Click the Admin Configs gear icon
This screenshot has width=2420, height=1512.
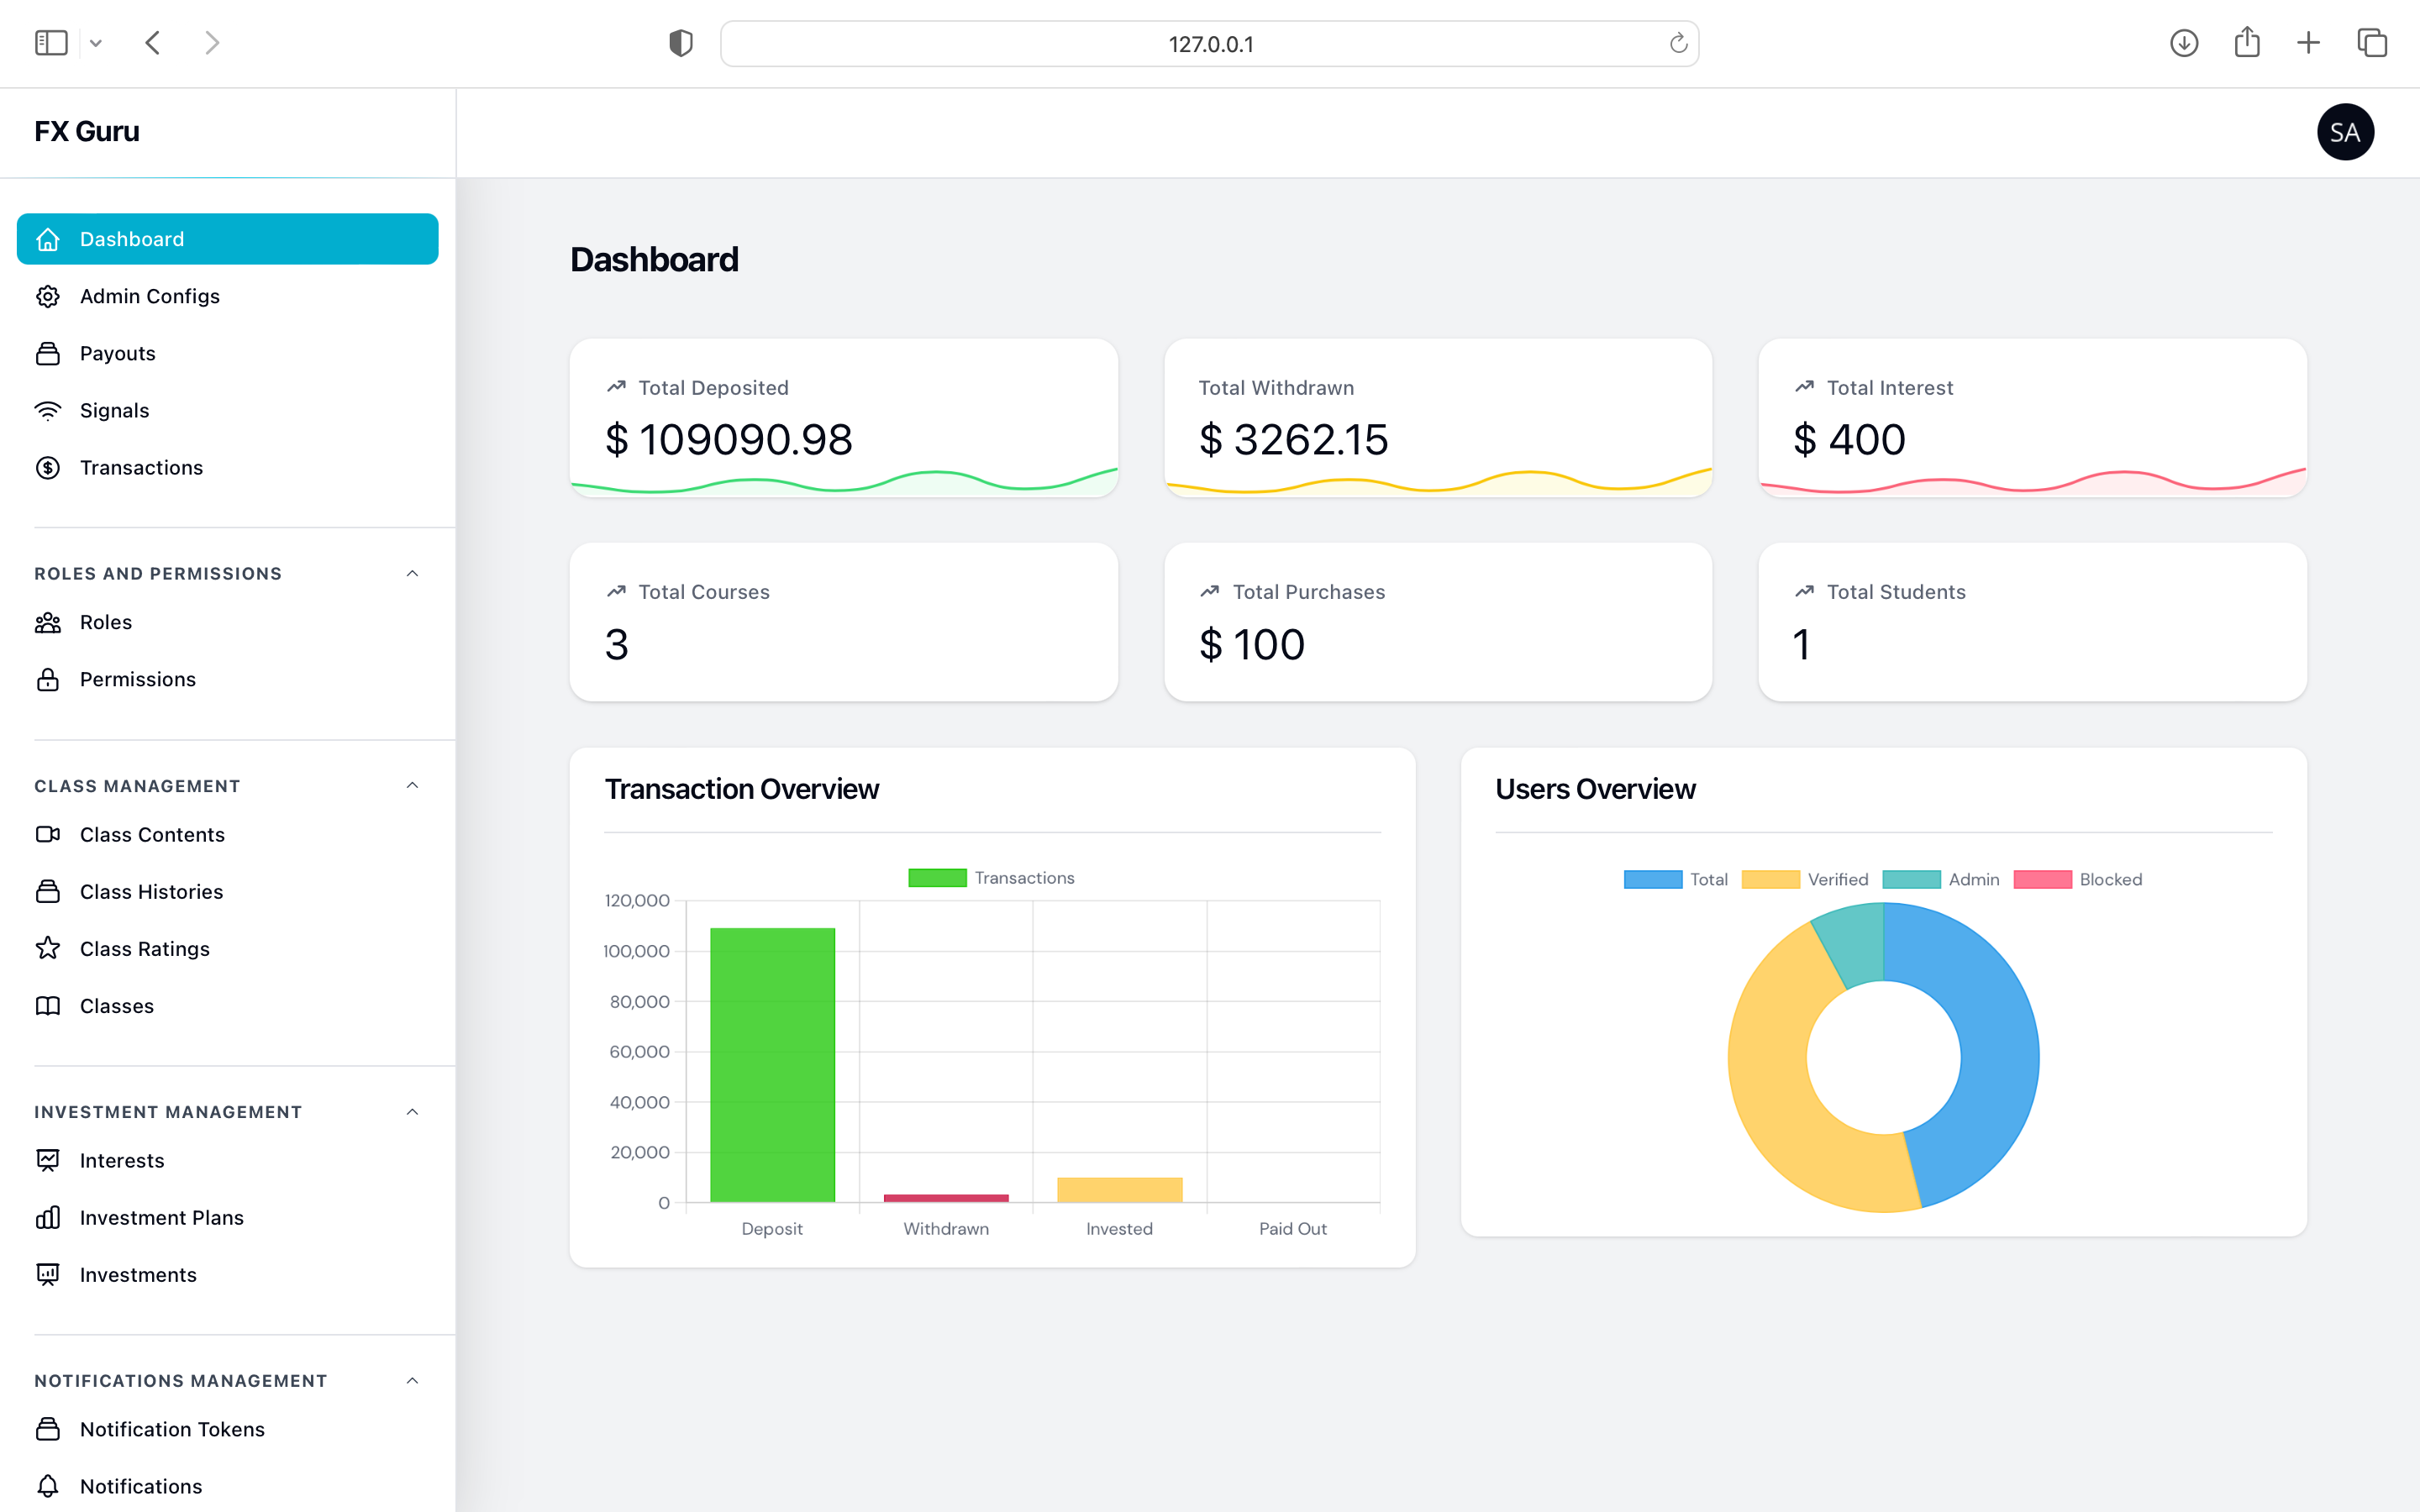click(x=48, y=296)
